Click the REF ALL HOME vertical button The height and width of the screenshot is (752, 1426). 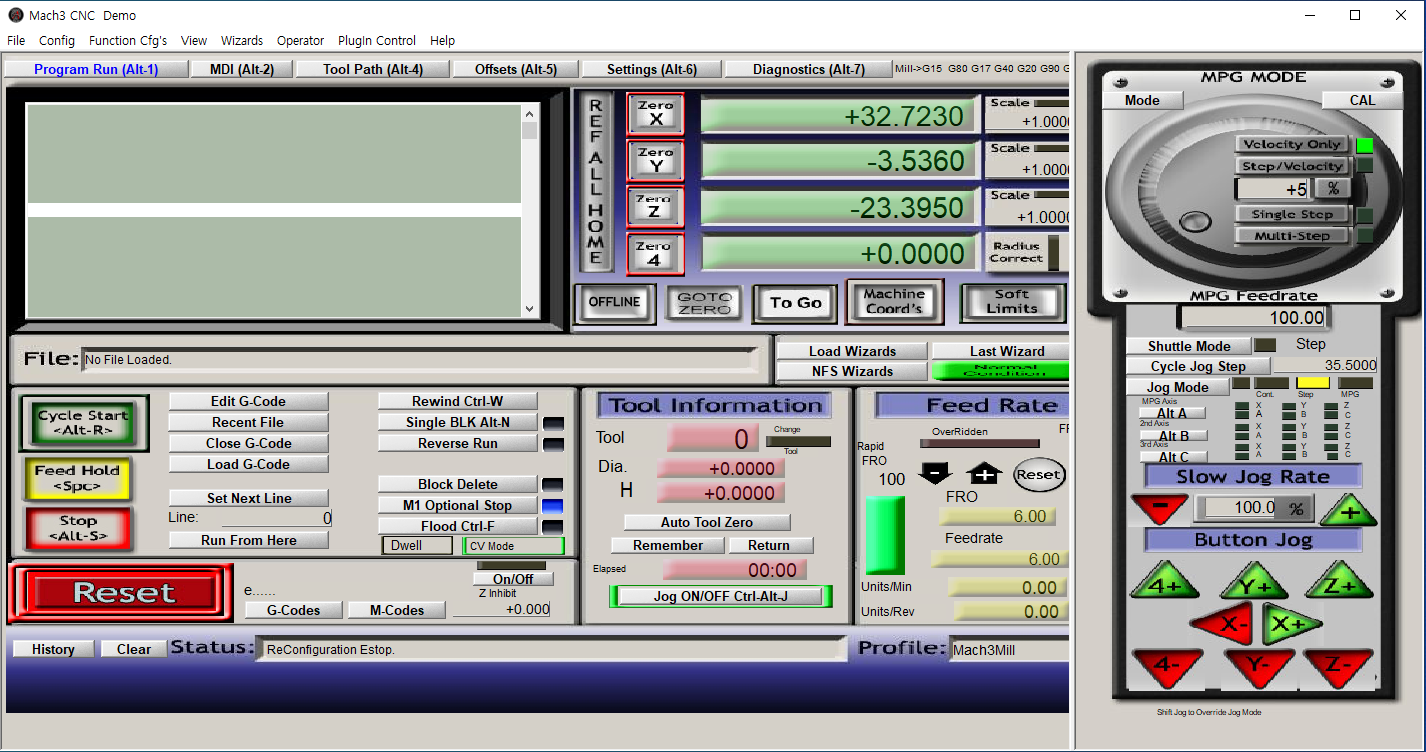click(x=596, y=182)
